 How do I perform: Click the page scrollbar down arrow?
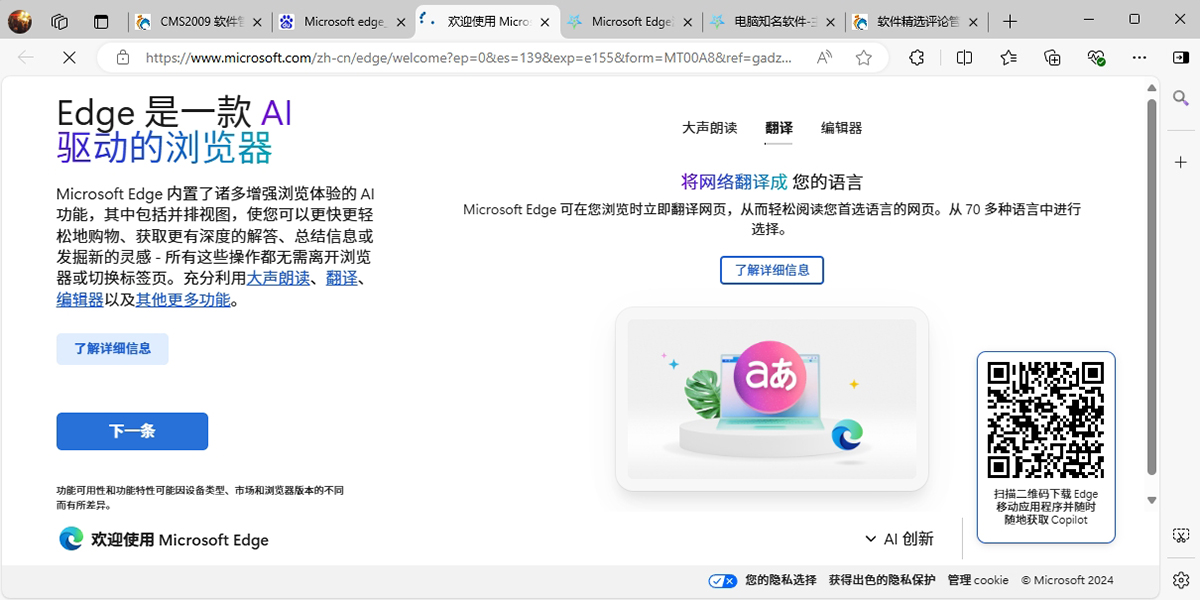tap(1151, 499)
